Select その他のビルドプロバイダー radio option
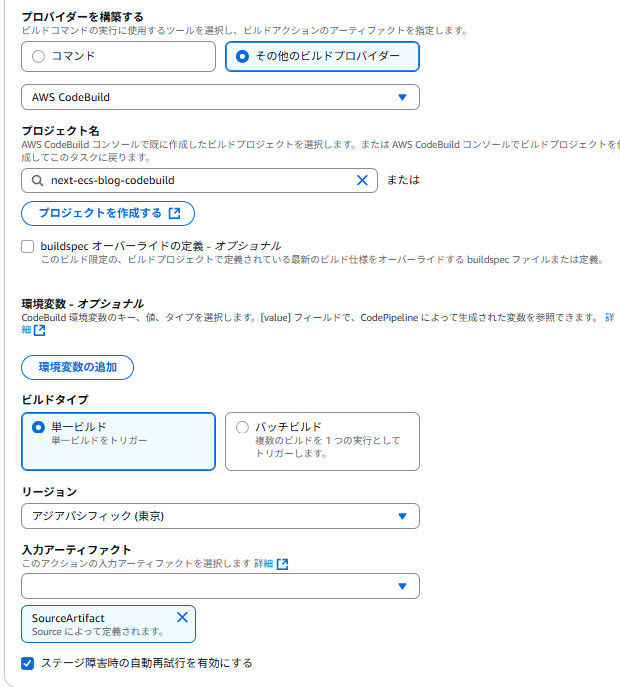The width and height of the screenshot is (620, 687). (x=243, y=57)
